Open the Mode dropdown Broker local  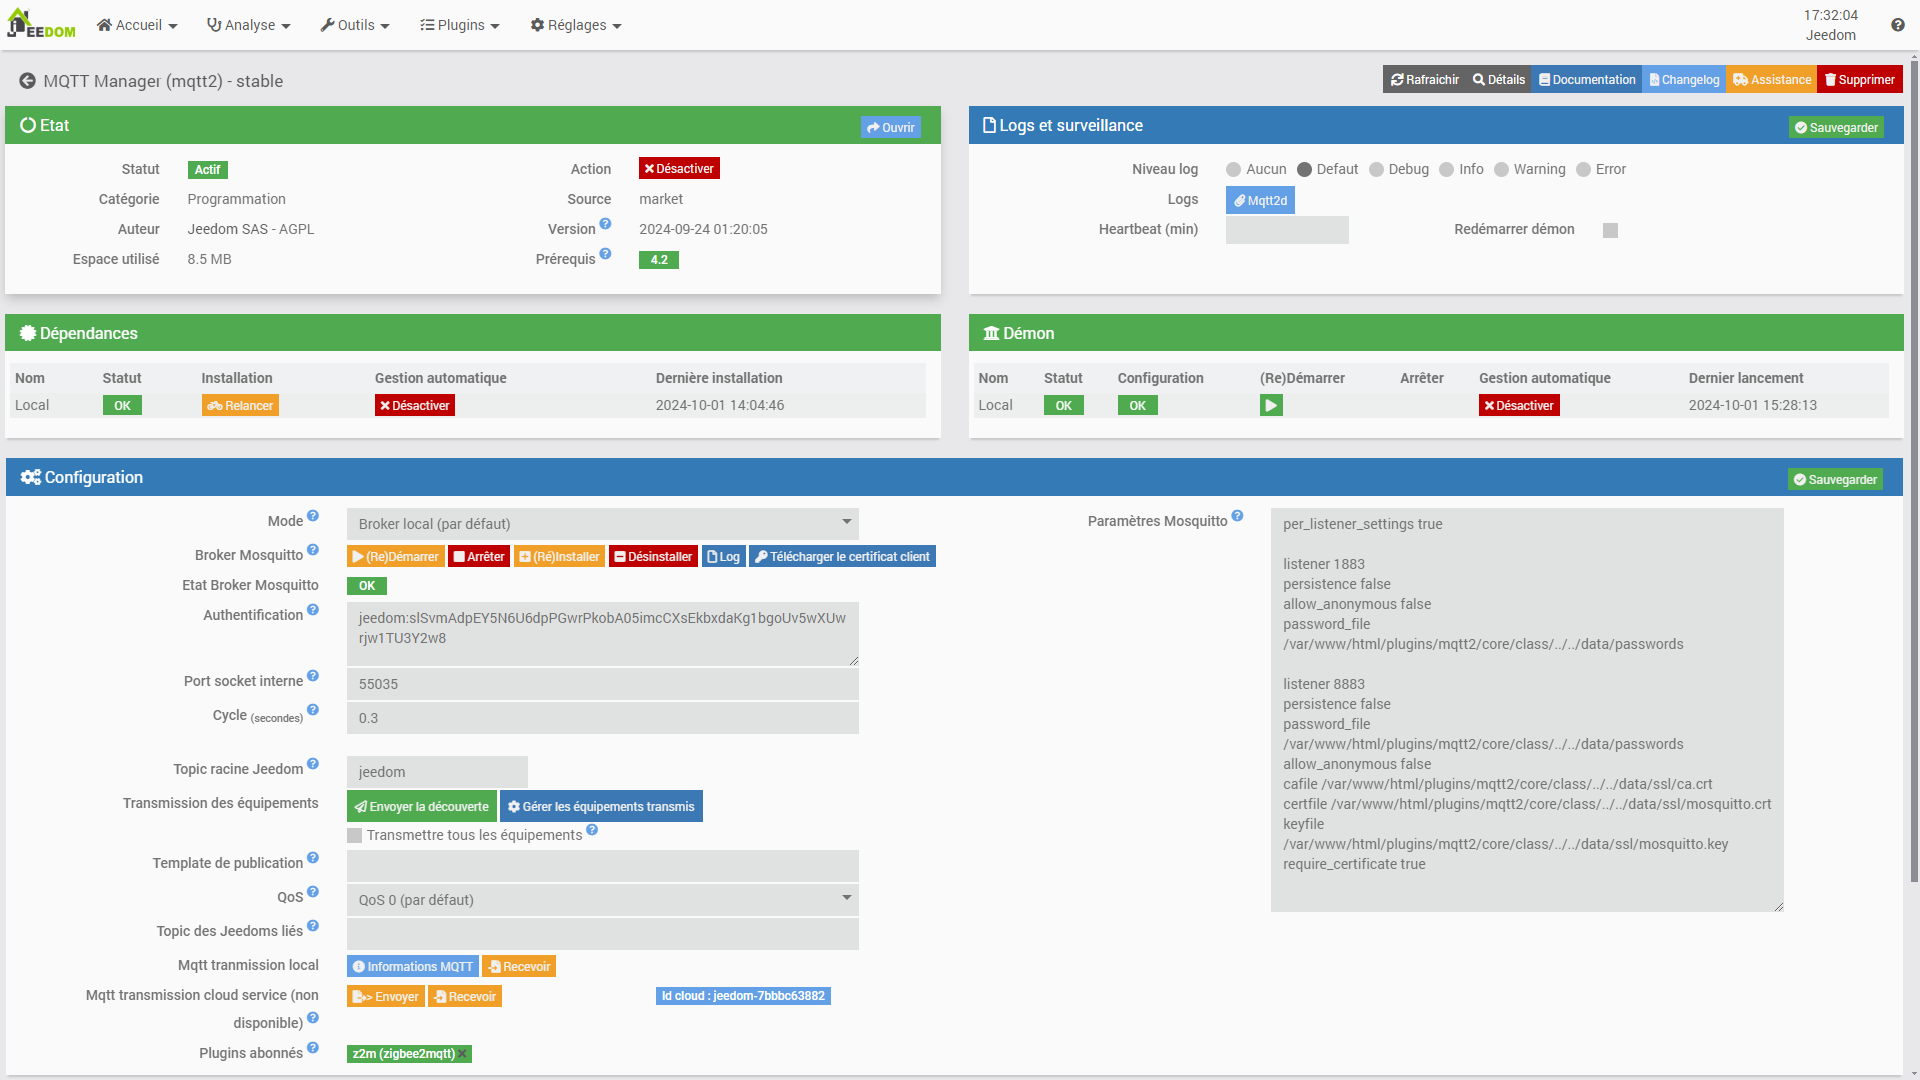tap(602, 524)
